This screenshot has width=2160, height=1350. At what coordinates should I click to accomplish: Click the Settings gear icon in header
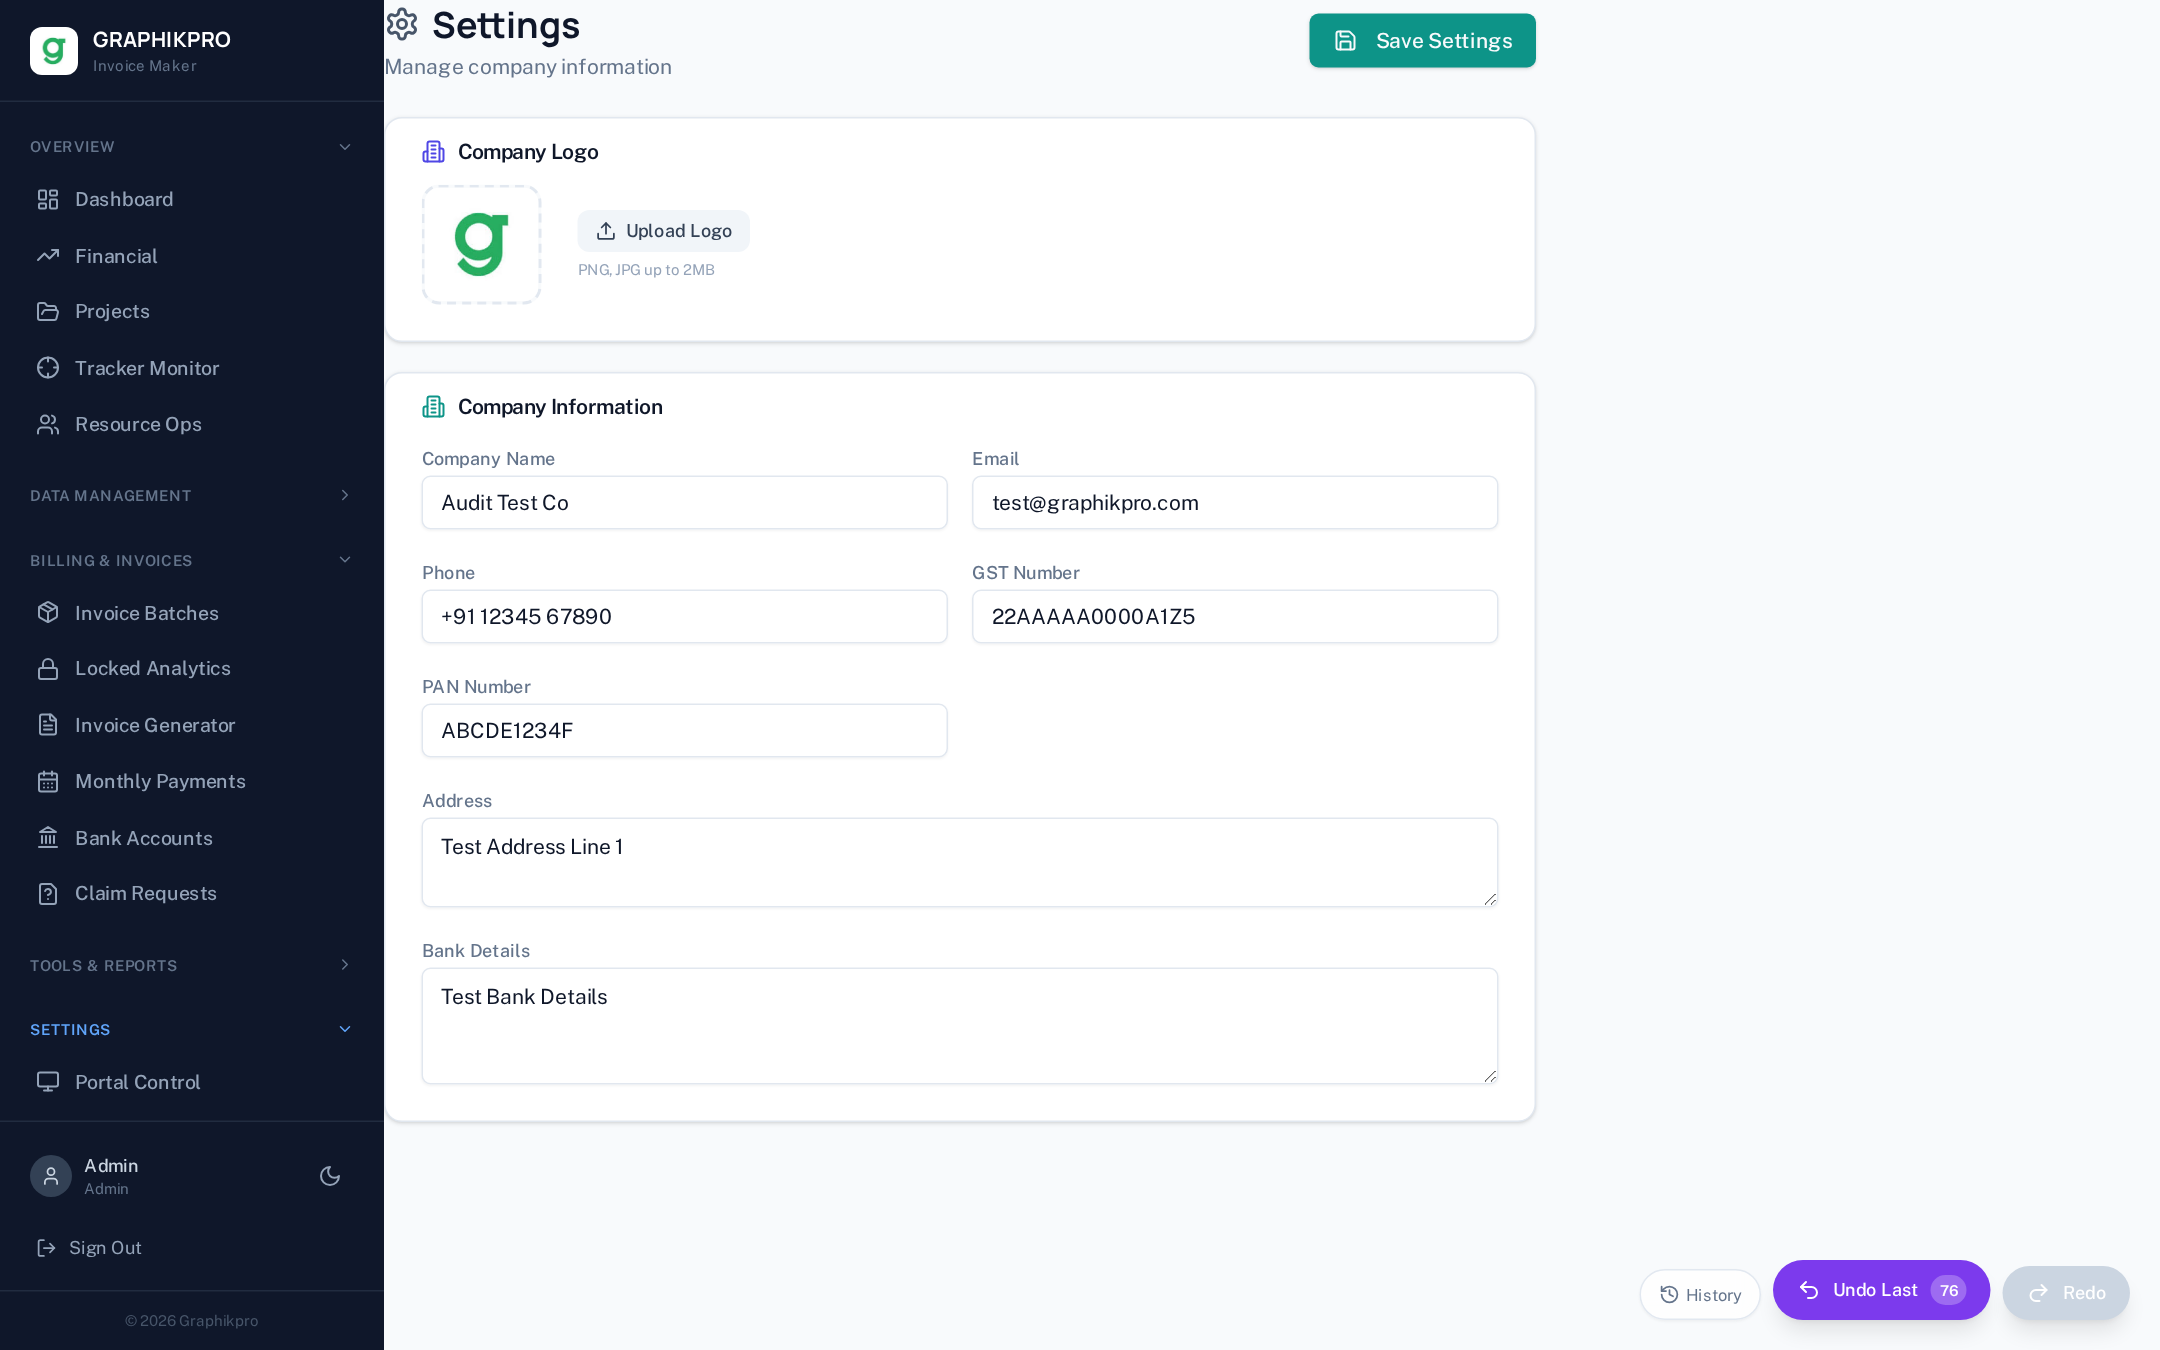[x=402, y=25]
